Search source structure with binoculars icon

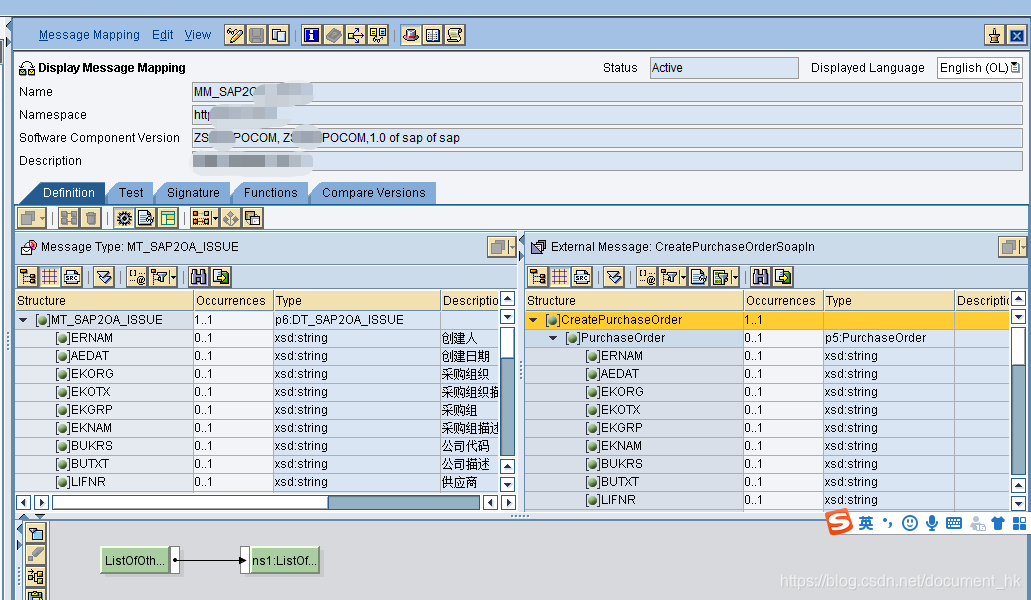(199, 277)
